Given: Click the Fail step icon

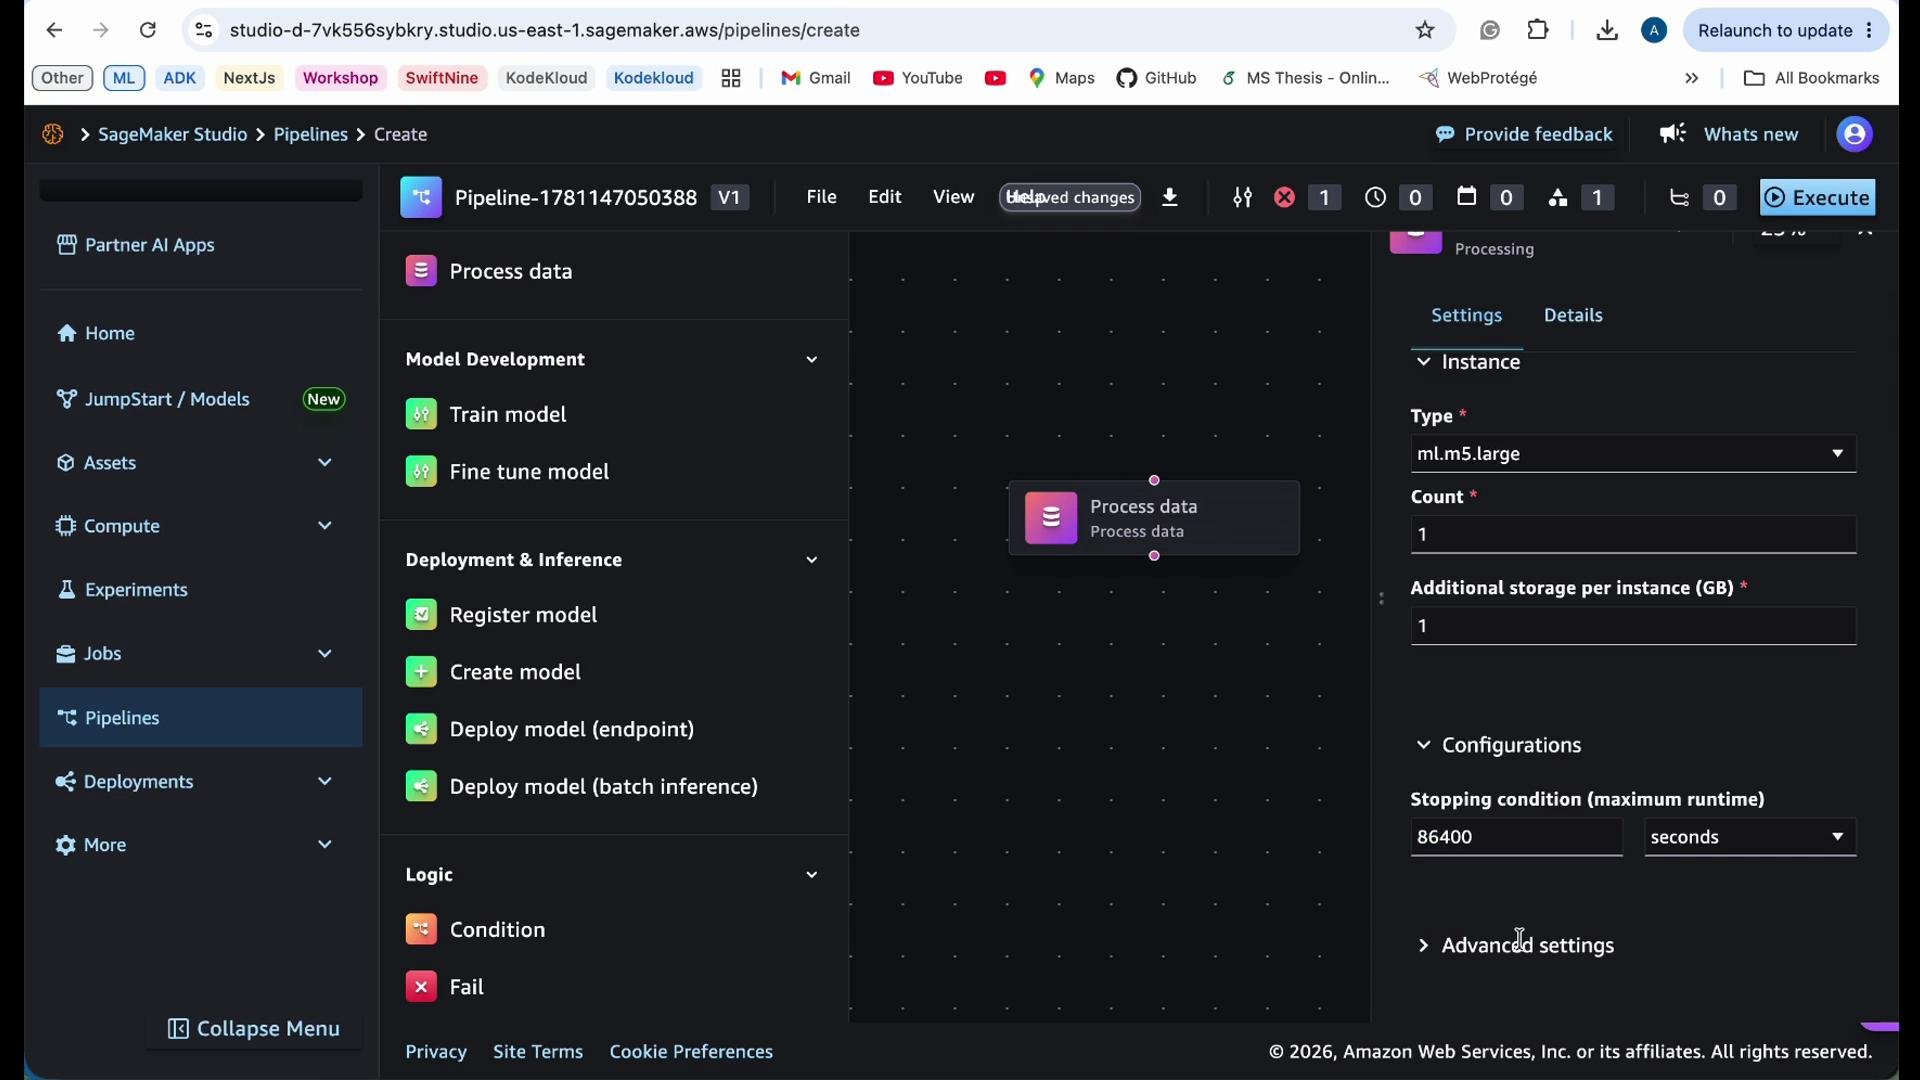Looking at the screenshot, I should pos(421,987).
